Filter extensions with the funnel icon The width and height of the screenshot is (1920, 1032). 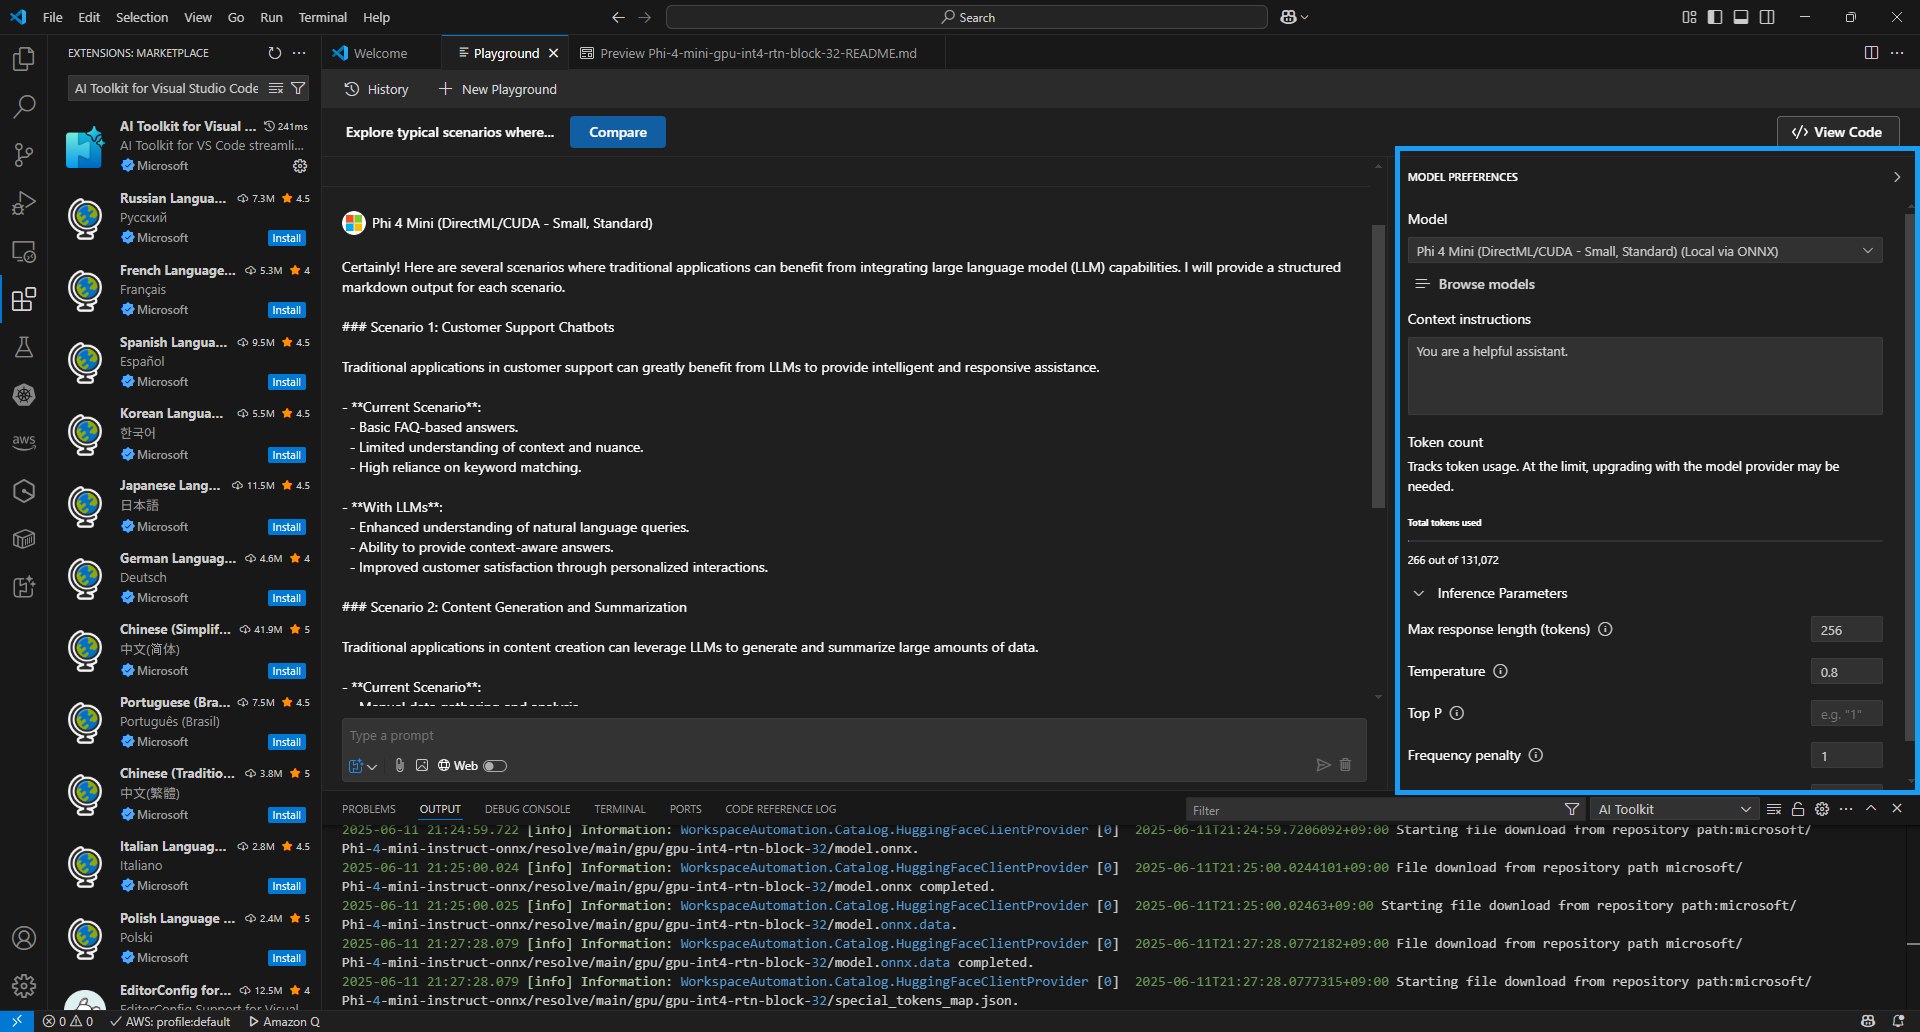point(298,88)
